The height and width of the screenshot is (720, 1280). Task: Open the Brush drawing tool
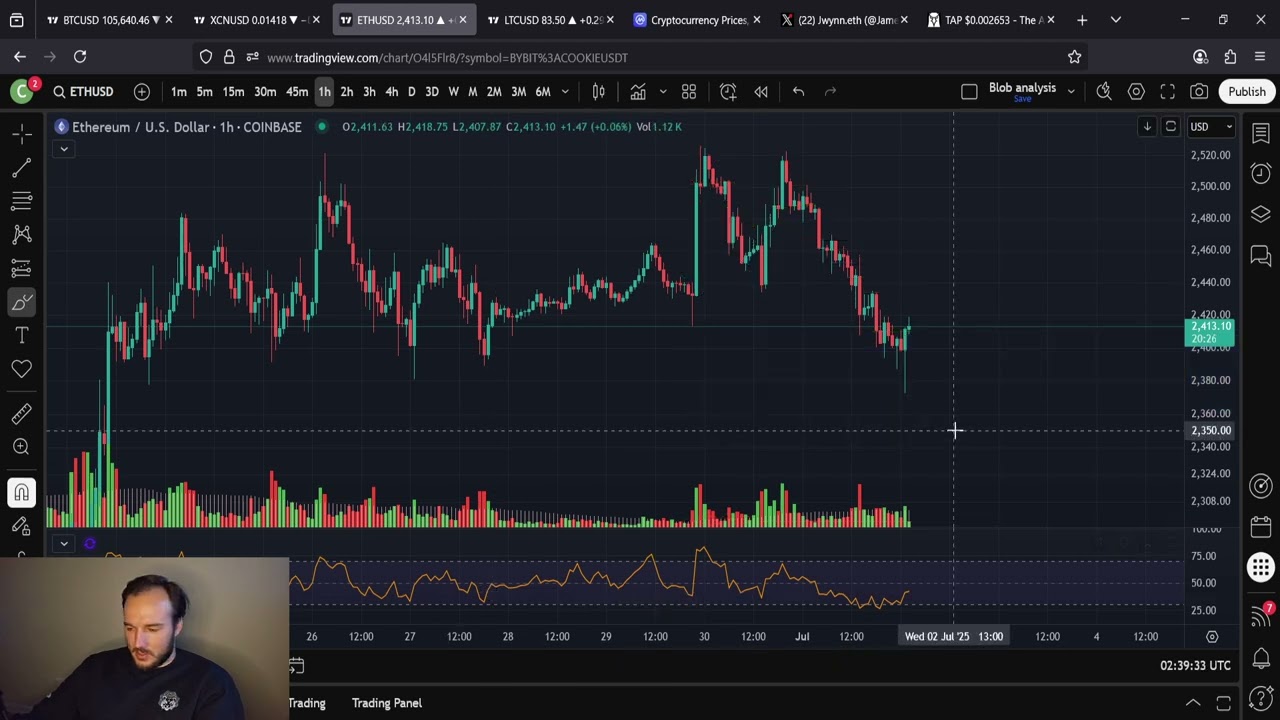[21, 302]
